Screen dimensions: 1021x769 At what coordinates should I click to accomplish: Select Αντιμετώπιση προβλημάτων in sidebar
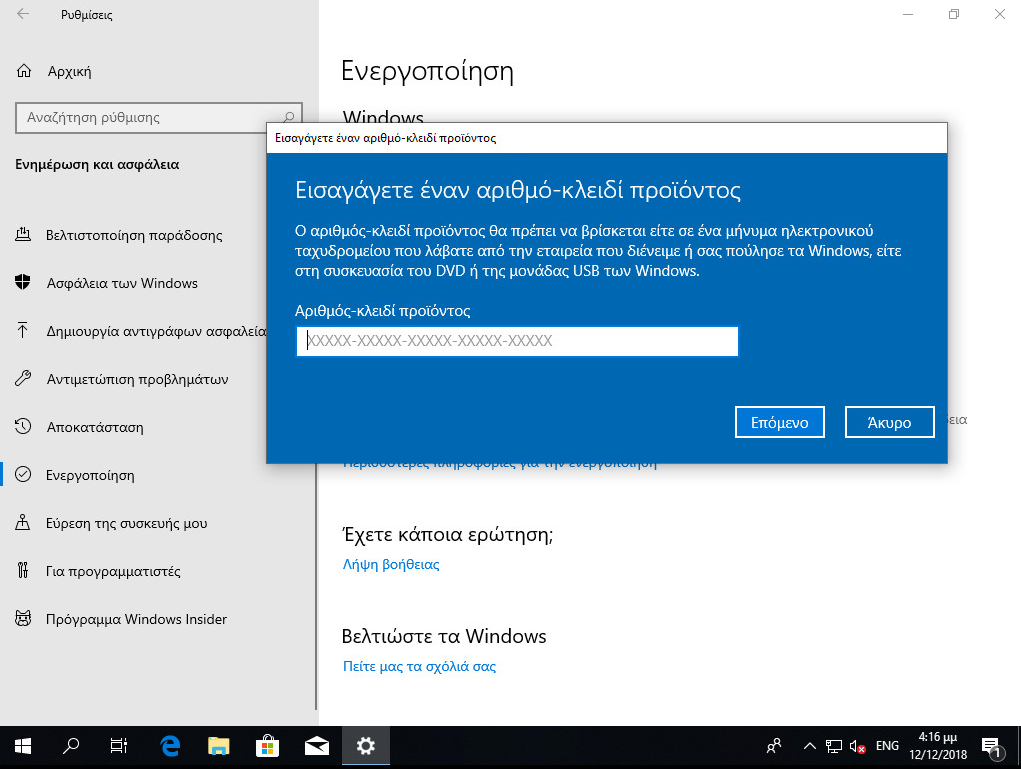[x=137, y=379]
